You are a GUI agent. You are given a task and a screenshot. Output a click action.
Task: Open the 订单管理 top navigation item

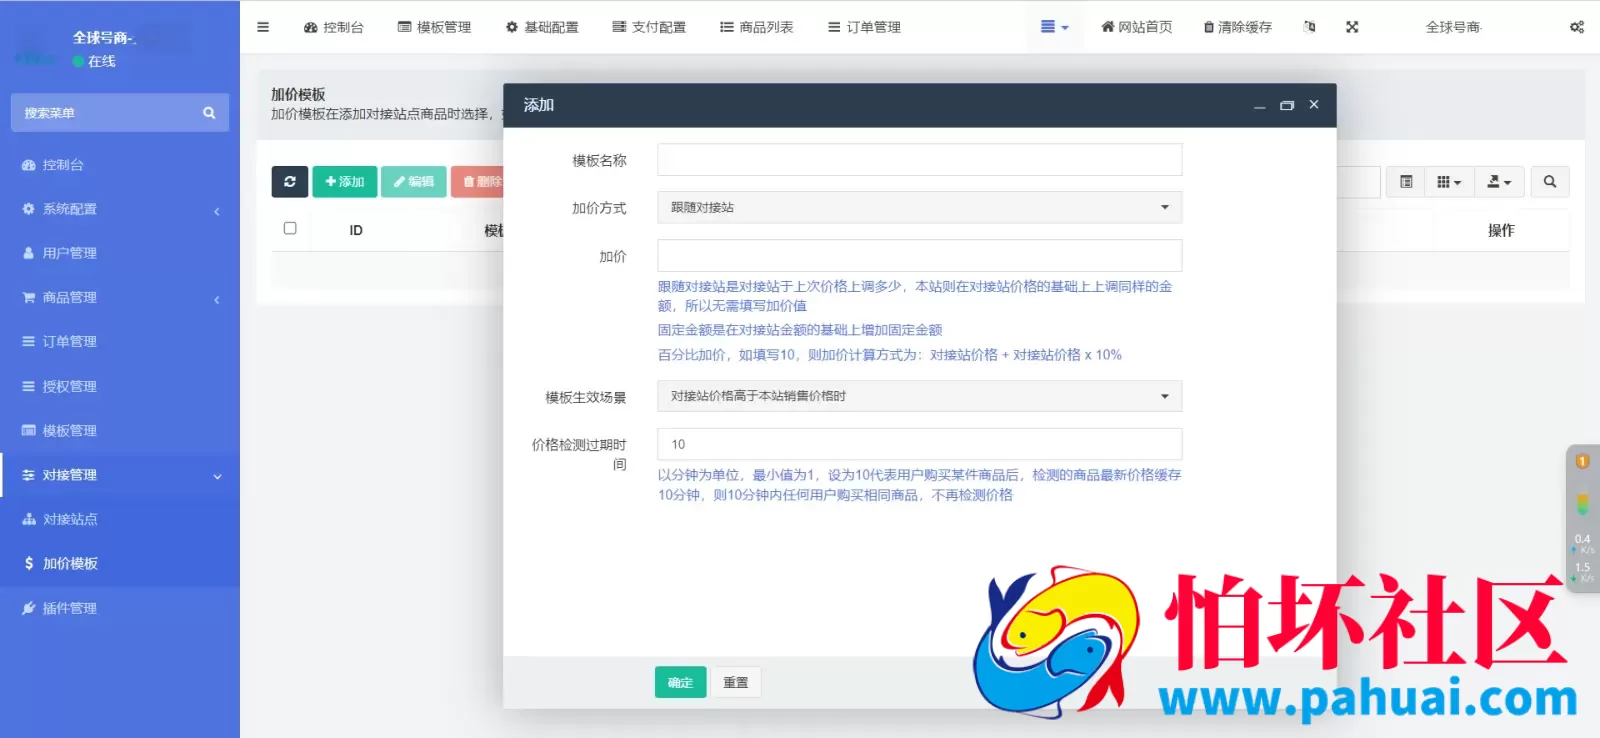pos(864,27)
